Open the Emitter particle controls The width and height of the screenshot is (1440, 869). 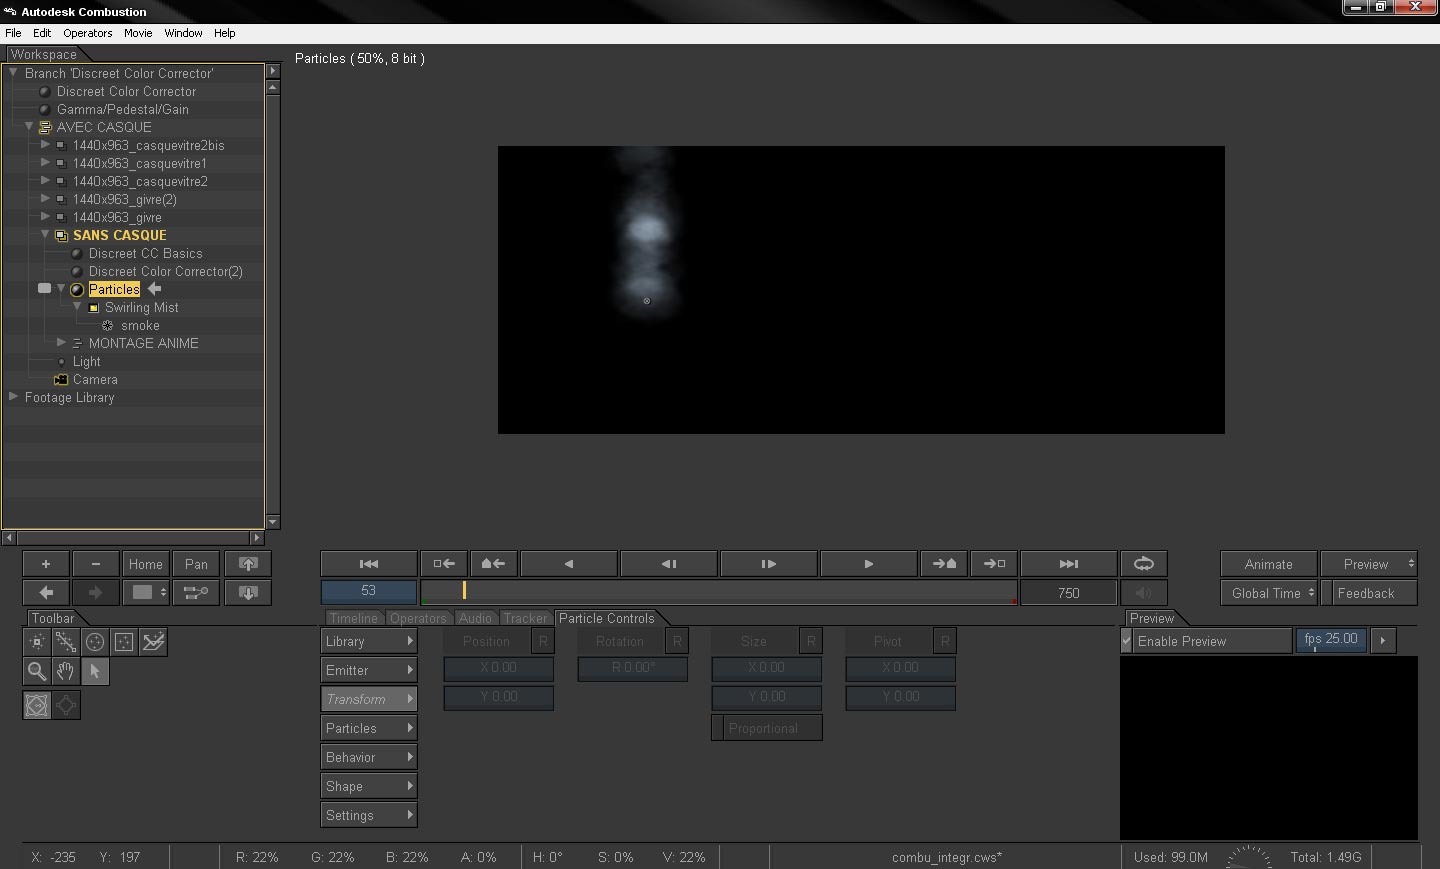point(369,670)
